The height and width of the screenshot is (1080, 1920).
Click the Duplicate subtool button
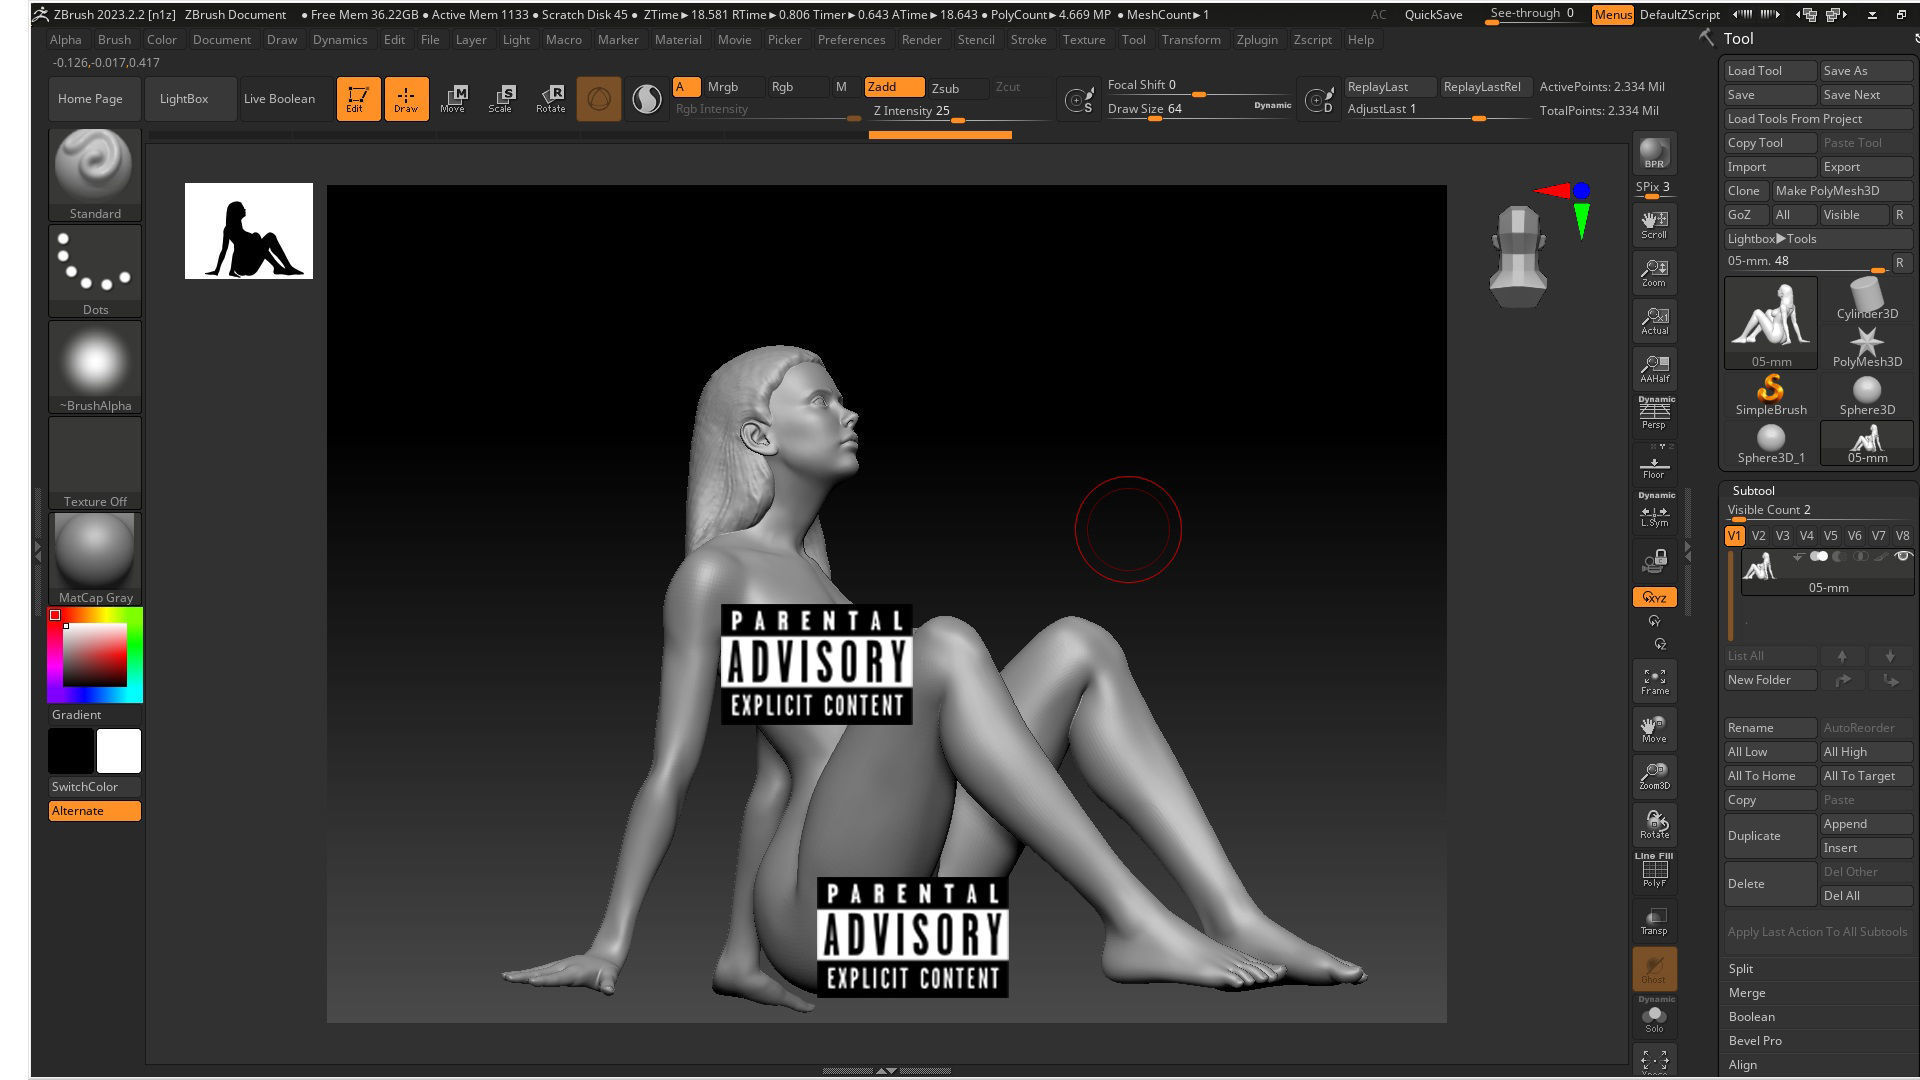click(x=1770, y=835)
